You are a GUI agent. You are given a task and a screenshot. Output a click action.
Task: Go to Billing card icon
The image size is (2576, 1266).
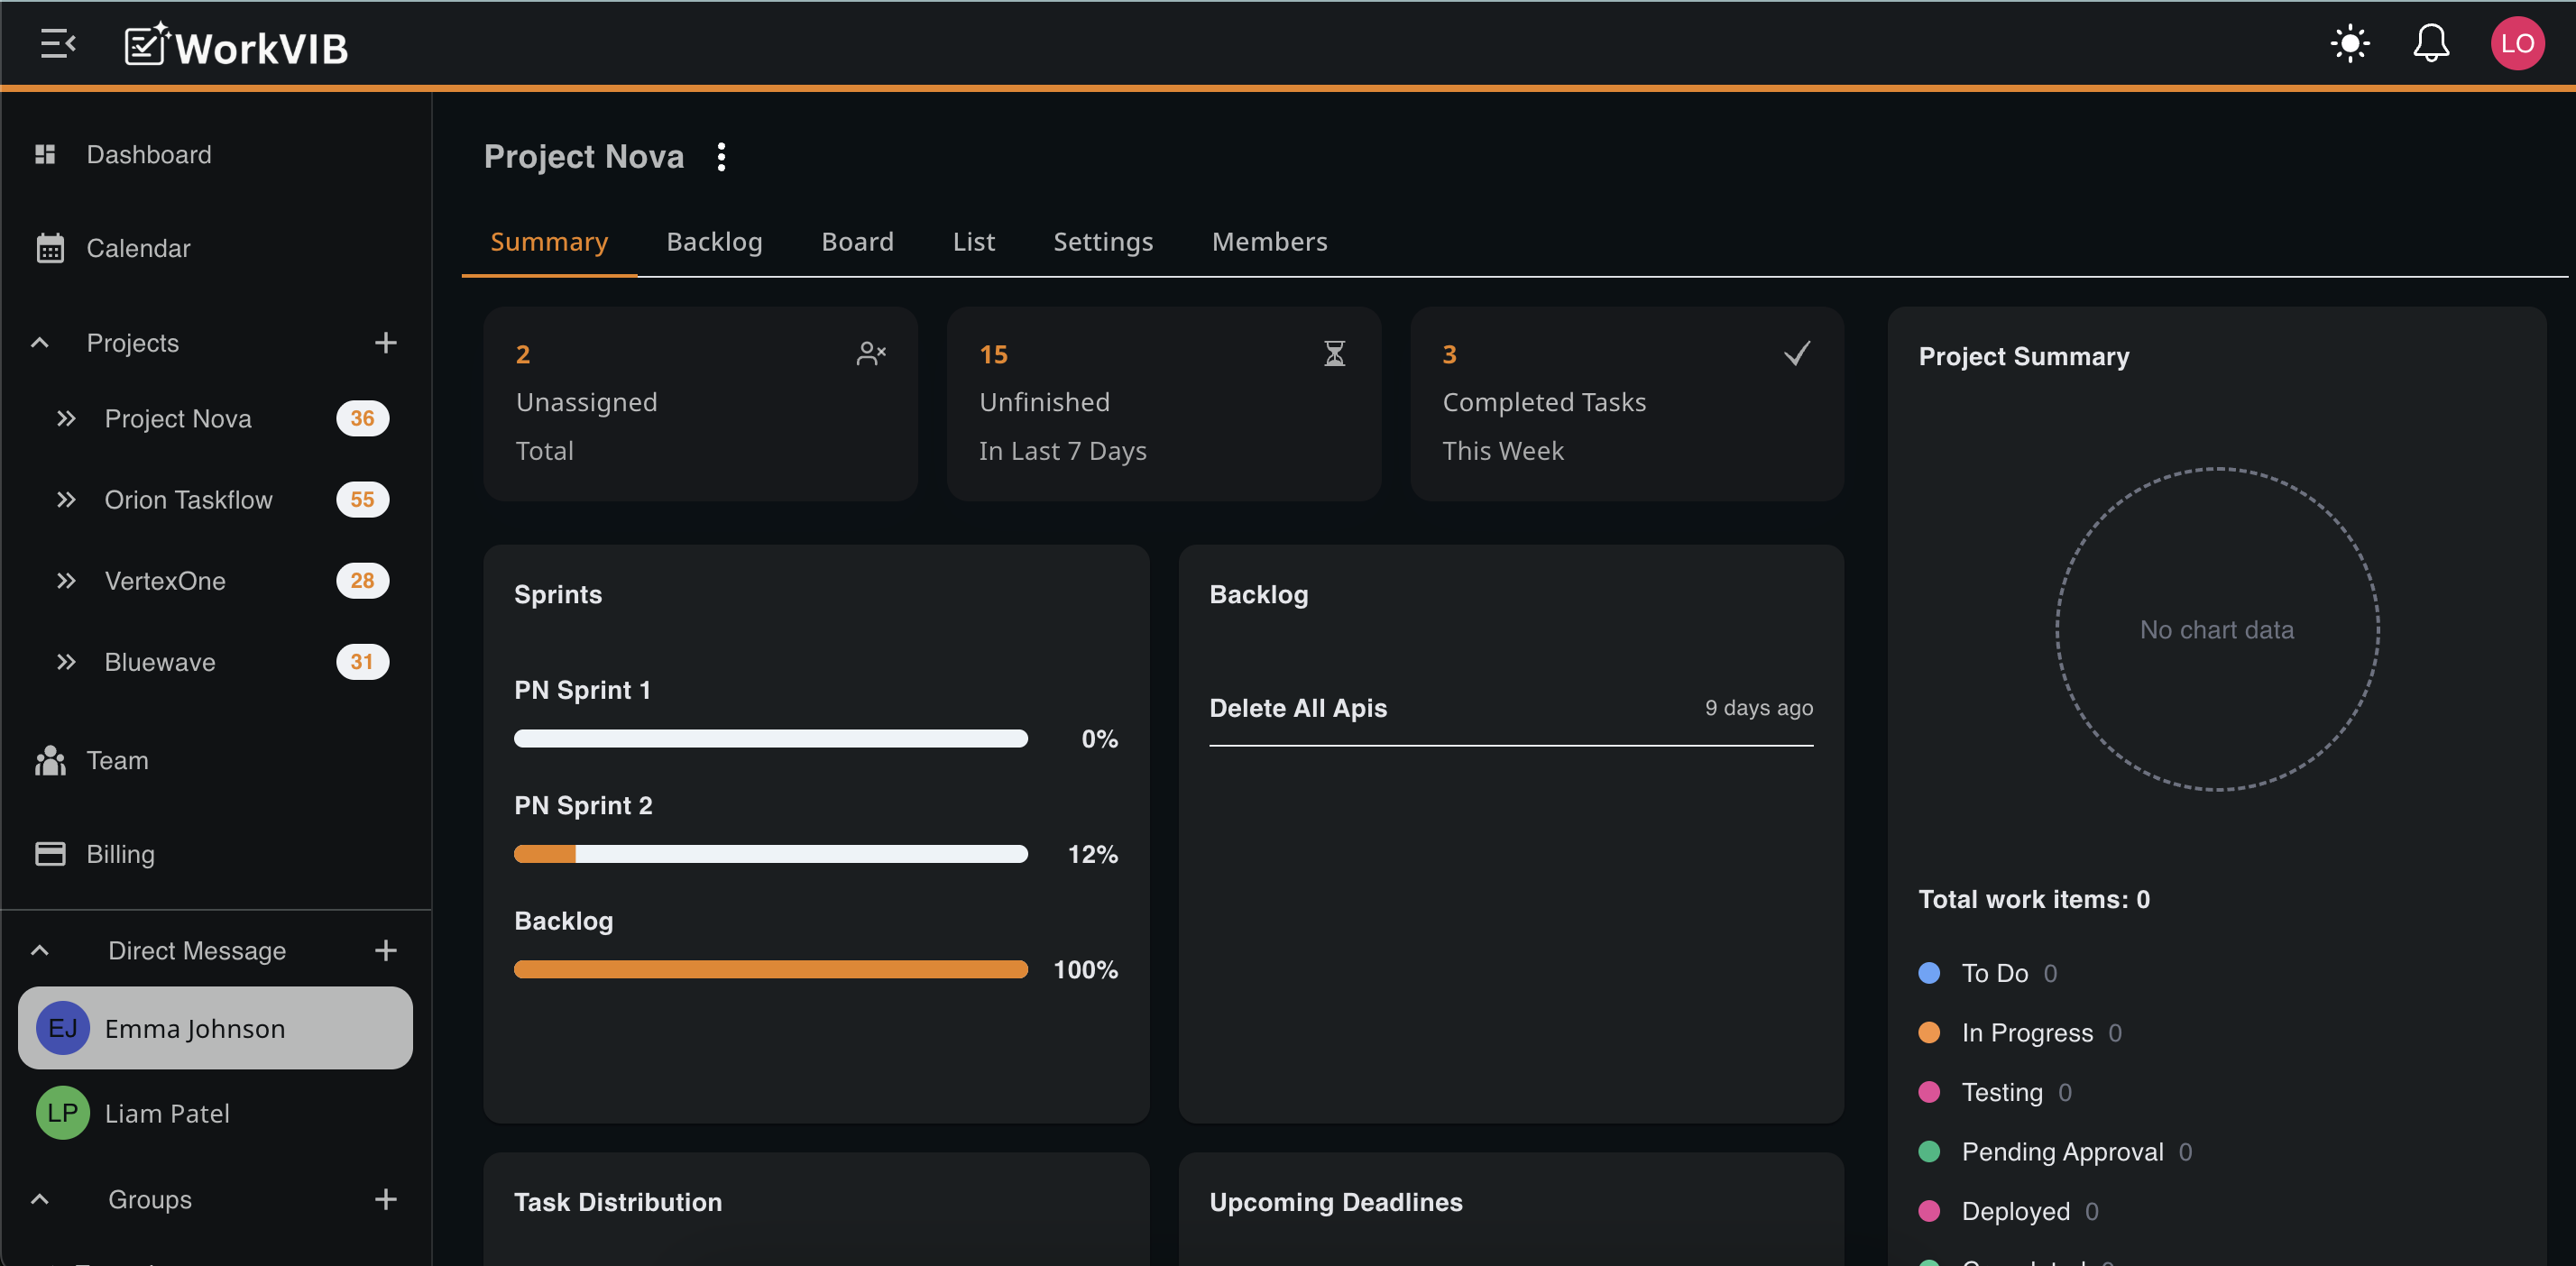click(49, 854)
